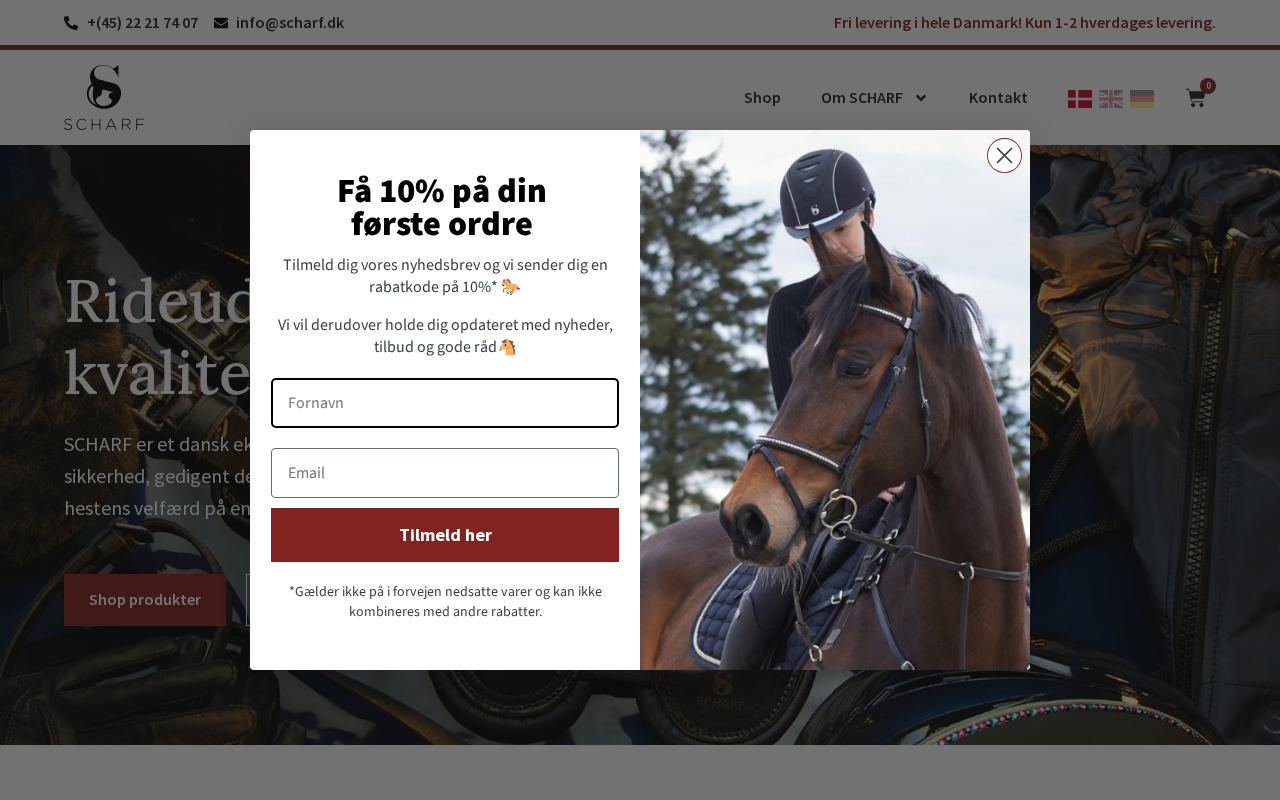Viewport: 1280px width, 800px height.
Task: Click the cart item count badge
Action: 1208,86
